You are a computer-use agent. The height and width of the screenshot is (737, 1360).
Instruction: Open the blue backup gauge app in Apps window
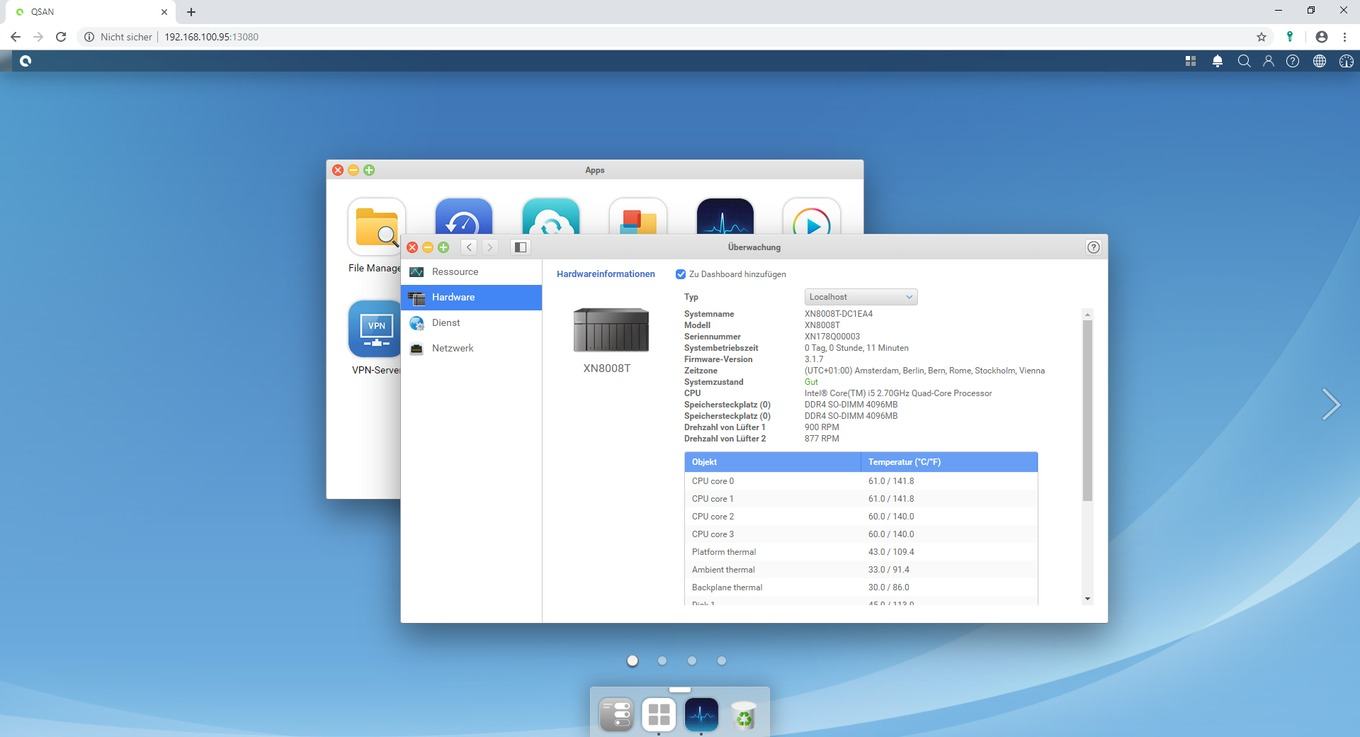coord(464,215)
